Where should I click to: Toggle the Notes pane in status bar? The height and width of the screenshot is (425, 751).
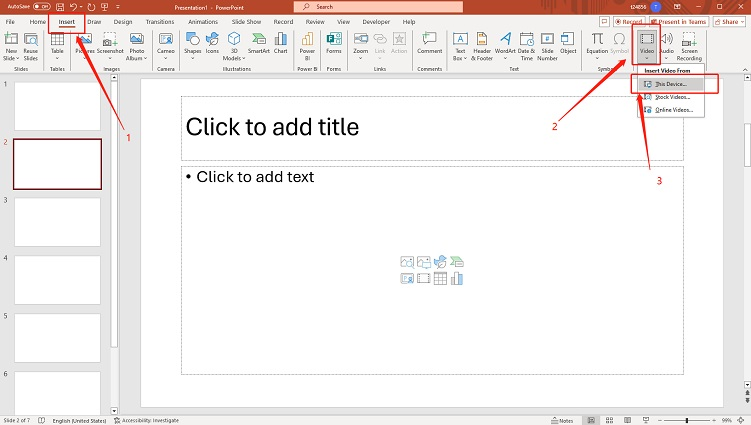(562, 420)
